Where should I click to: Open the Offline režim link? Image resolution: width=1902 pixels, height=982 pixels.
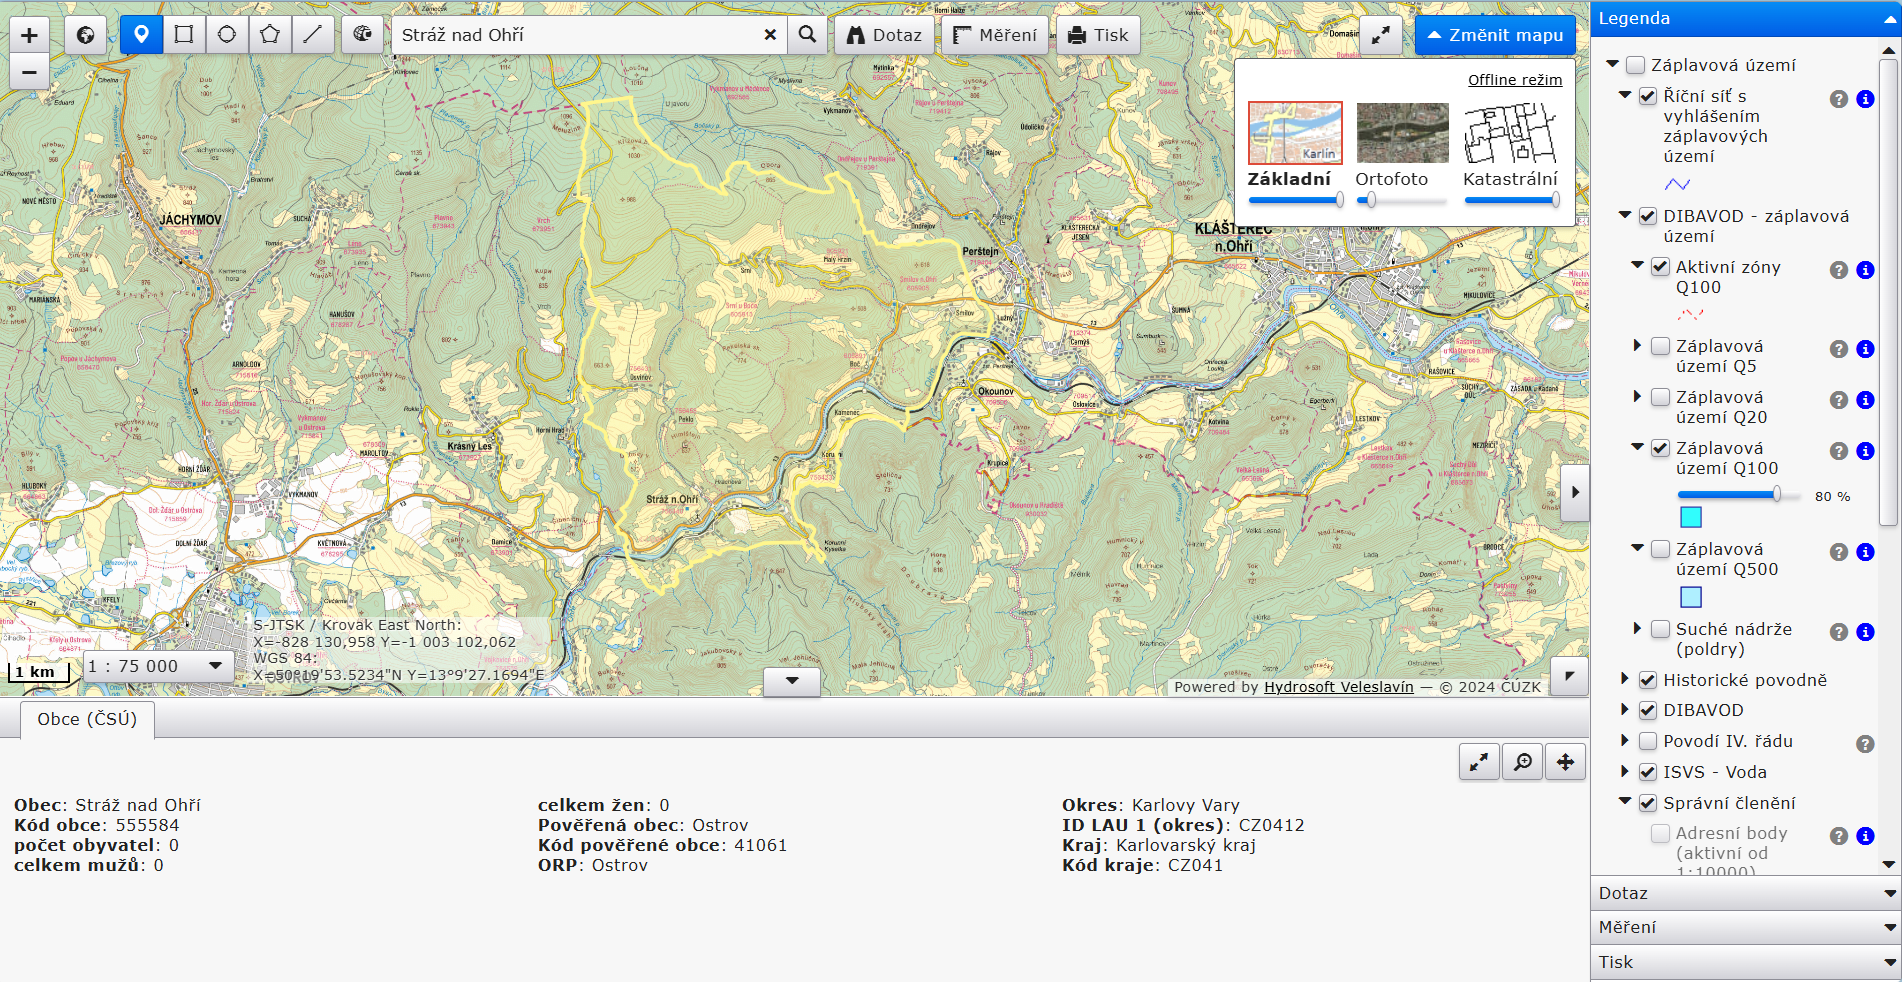(x=1514, y=80)
